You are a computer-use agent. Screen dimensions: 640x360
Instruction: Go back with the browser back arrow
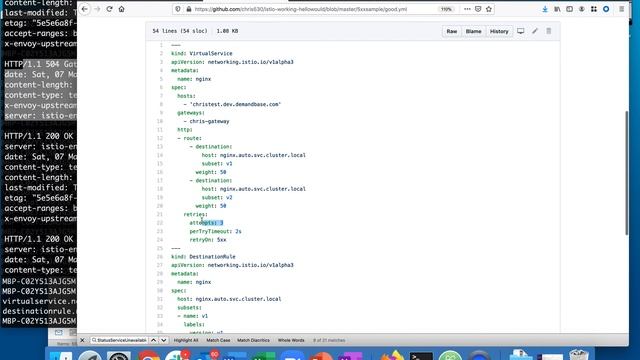click(84, 9)
